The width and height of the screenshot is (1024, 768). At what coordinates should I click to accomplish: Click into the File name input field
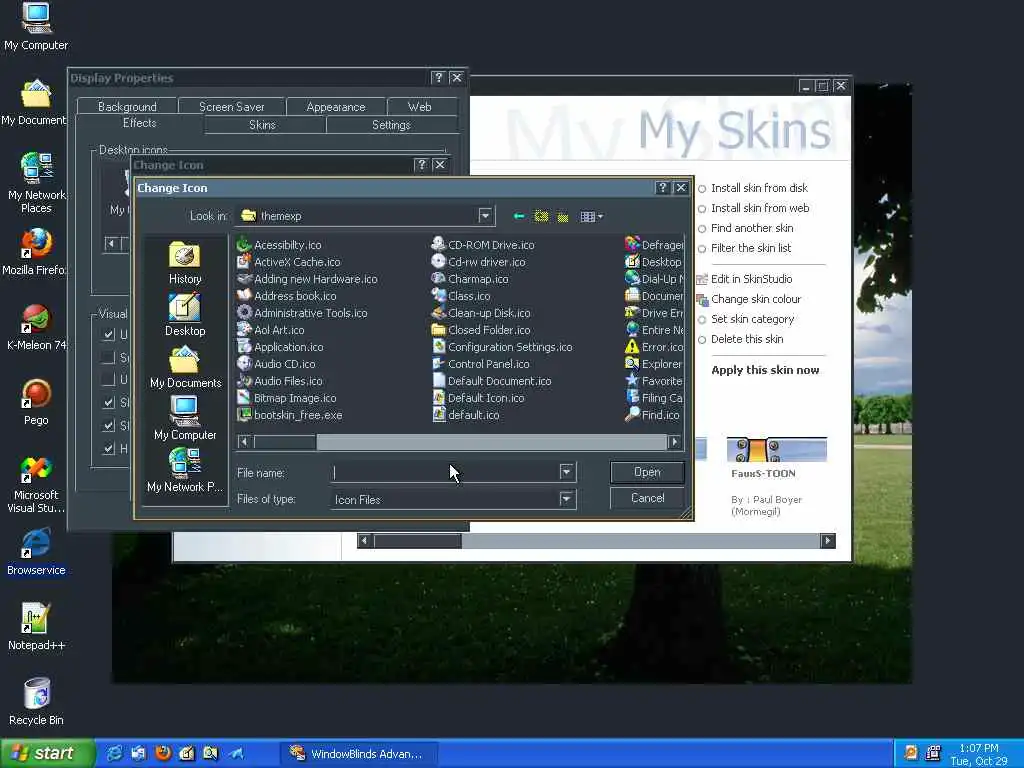click(x=445, y=472)
